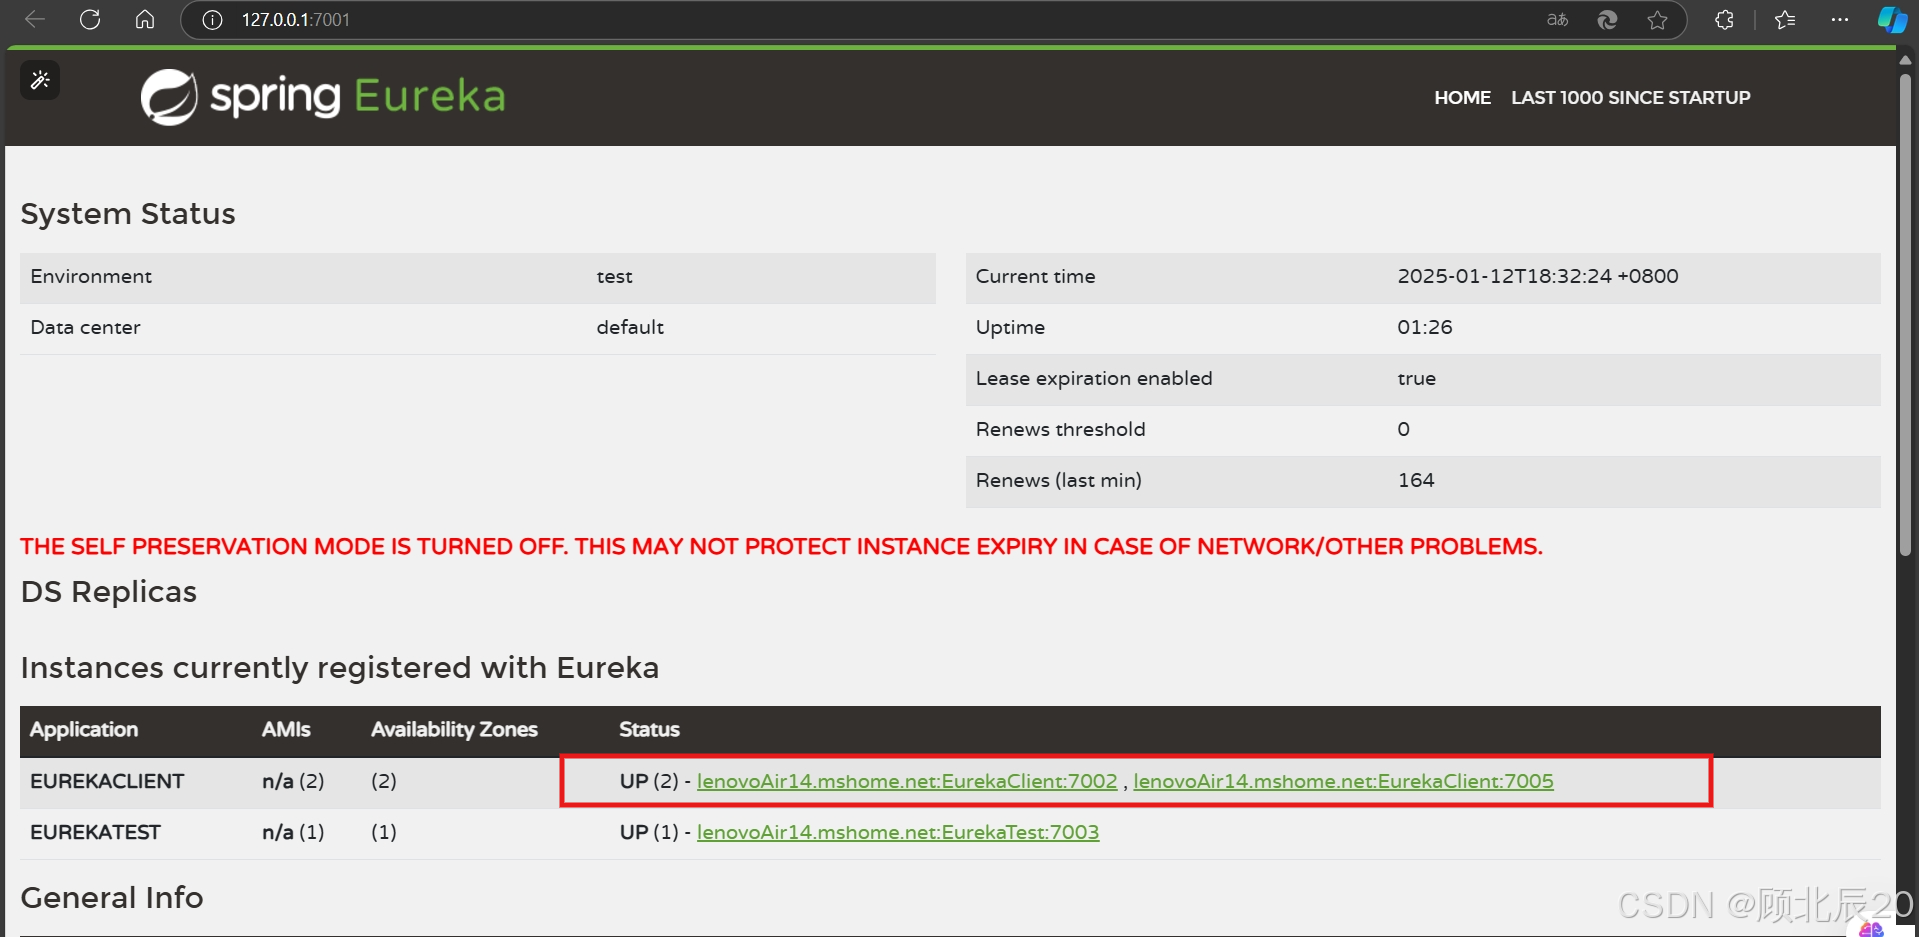Select the AMIs column header
Screen dimensions: 1919x937
pos(286,729)
